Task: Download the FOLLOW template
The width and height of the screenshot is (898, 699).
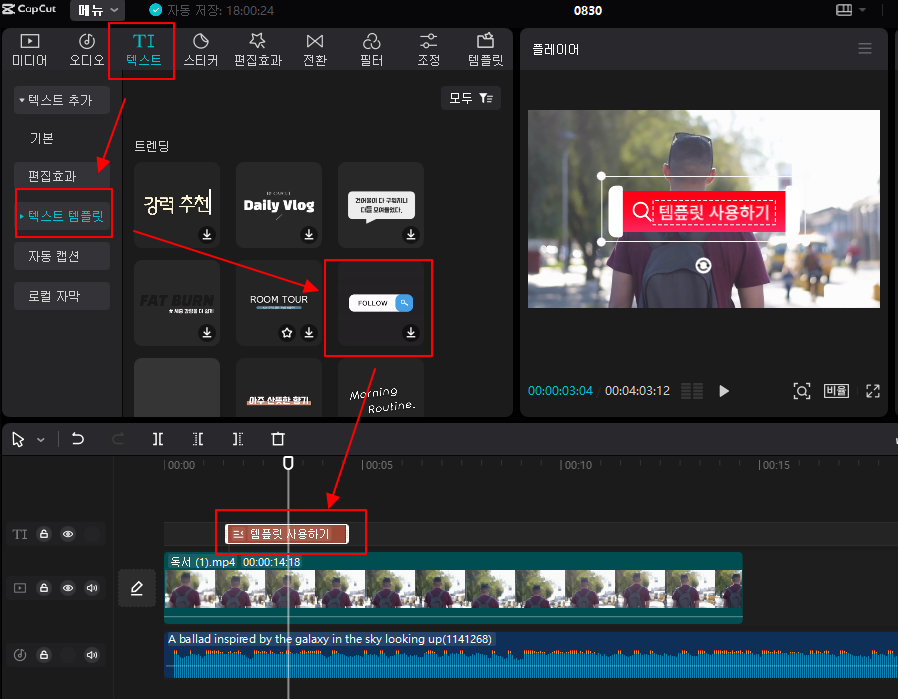Action: click(411, 333)
